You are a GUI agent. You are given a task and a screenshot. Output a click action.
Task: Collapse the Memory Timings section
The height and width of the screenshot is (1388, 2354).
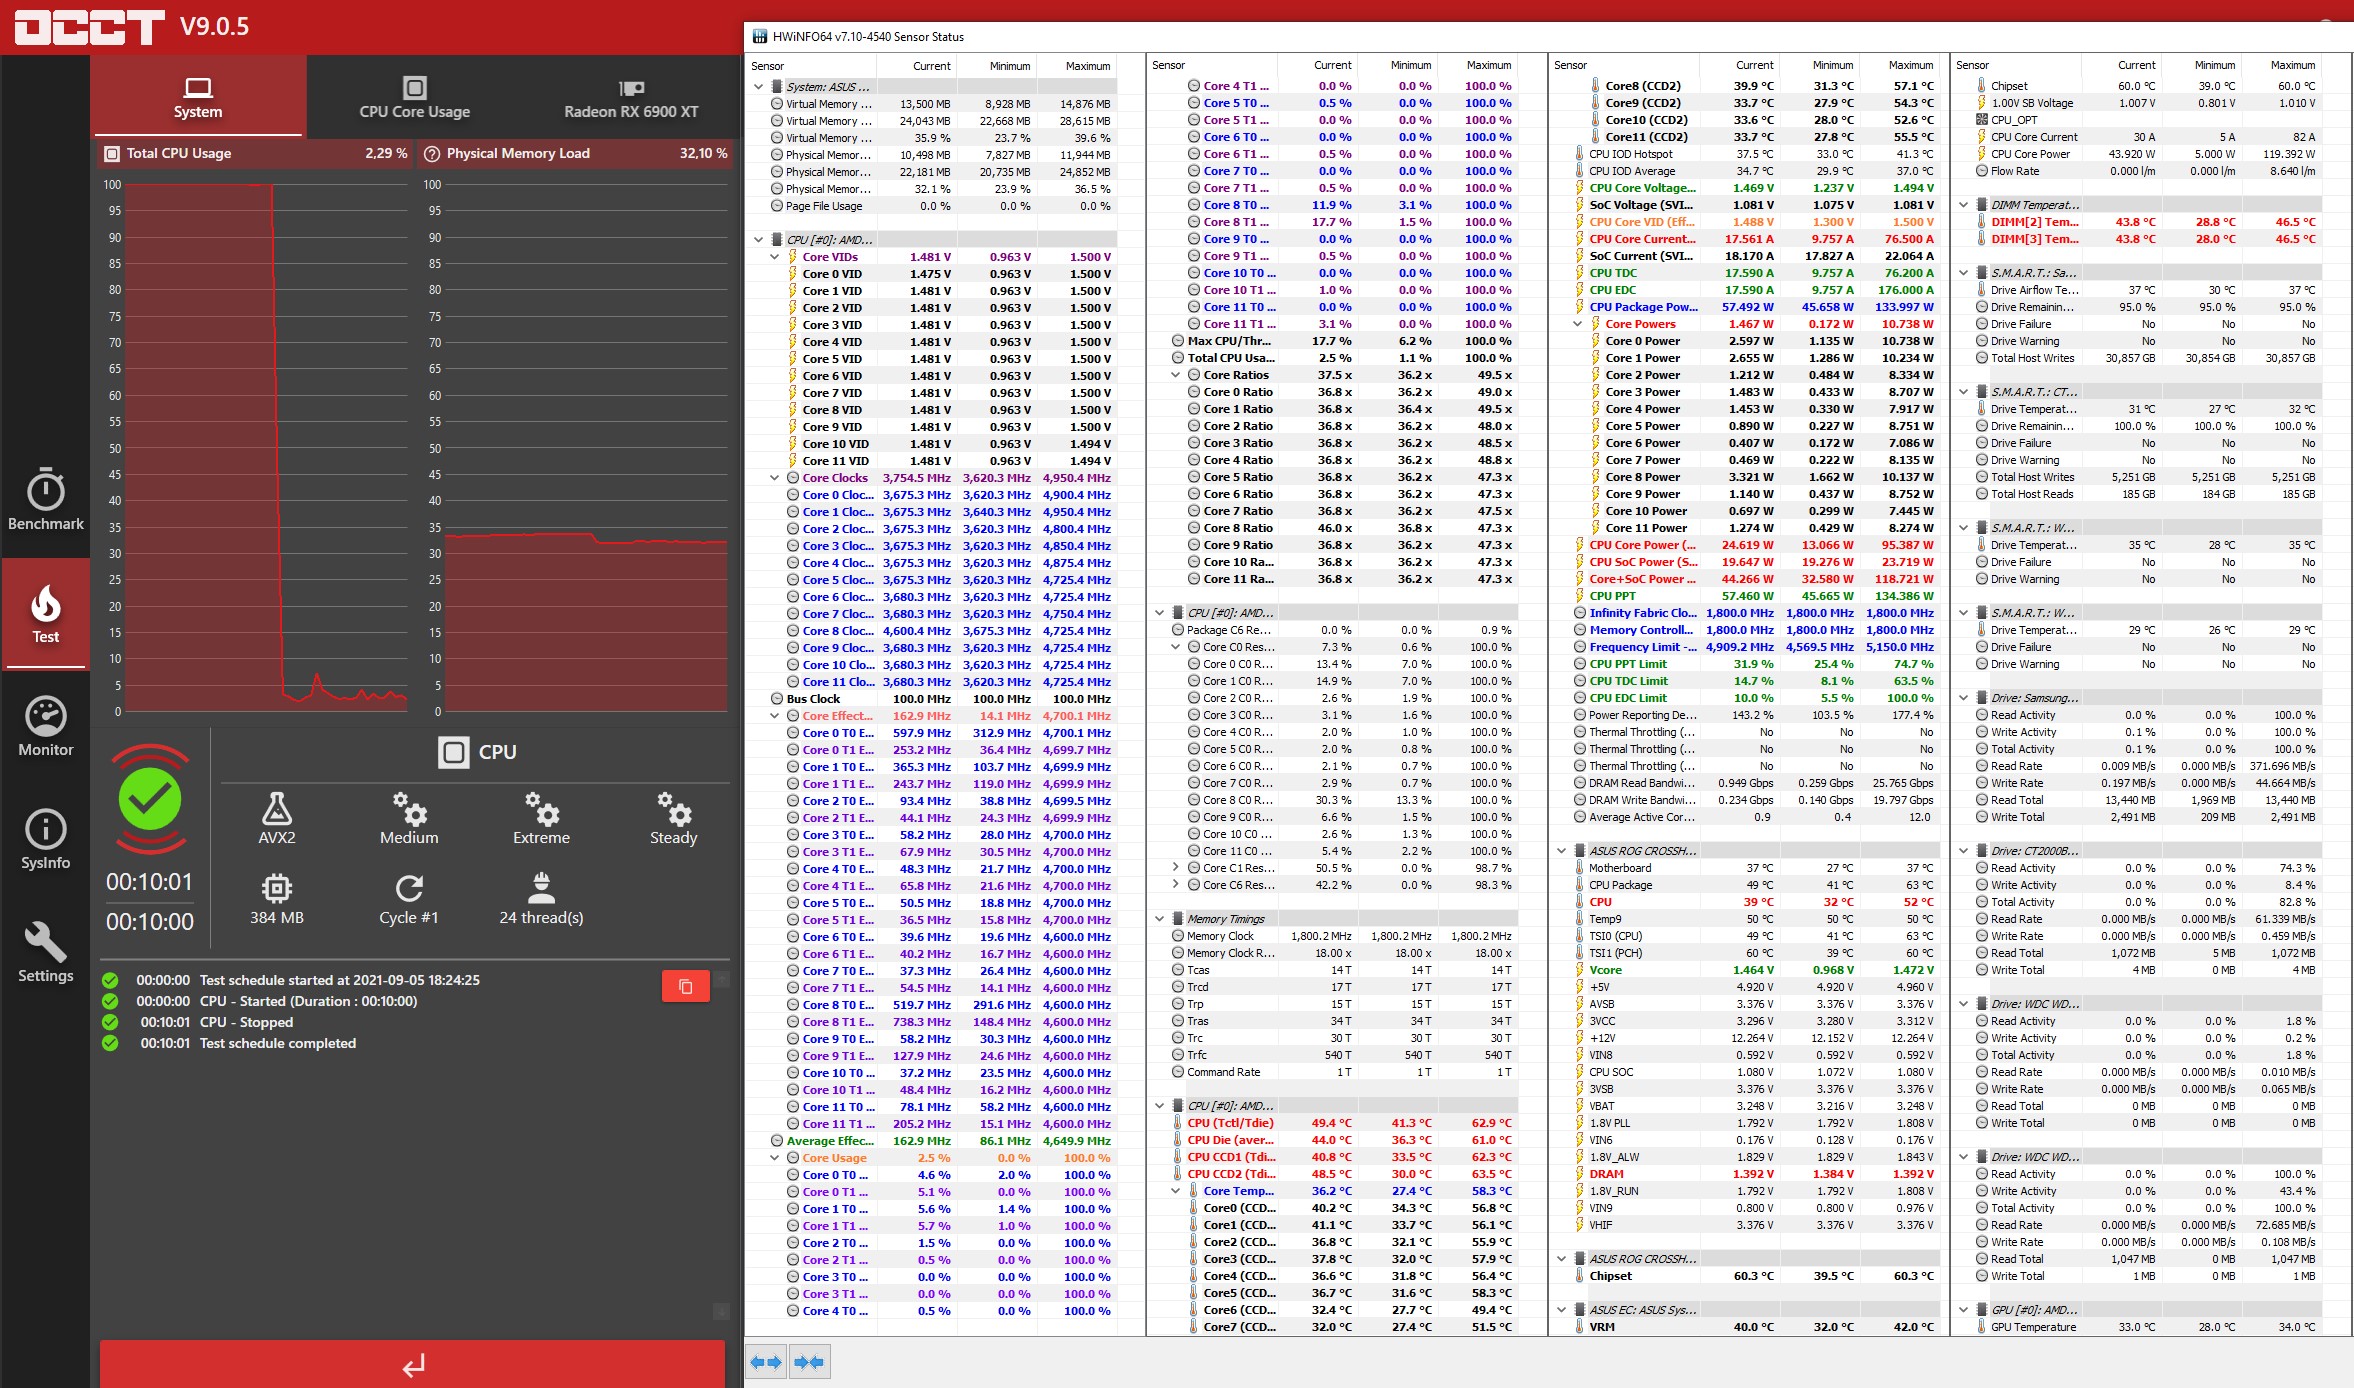click(x=1160, y=919)
